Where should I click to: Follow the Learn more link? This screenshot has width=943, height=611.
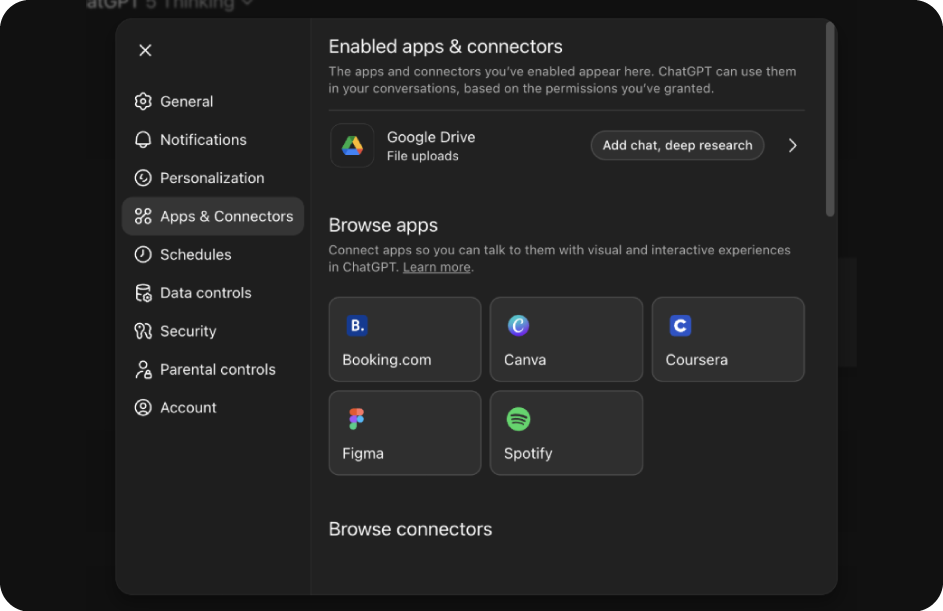(437, 267)
